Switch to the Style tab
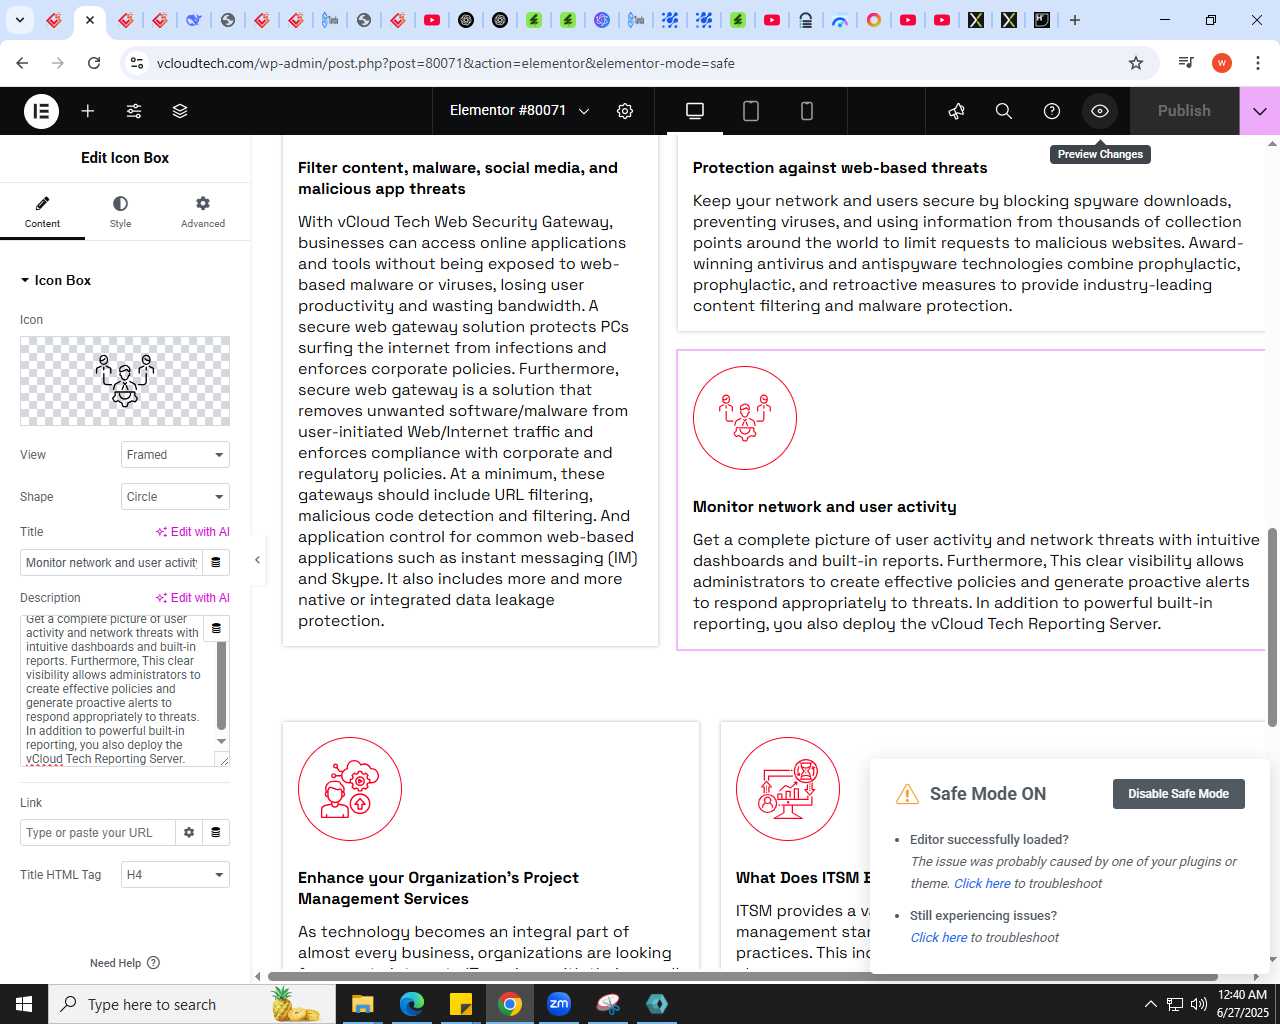1280x1024 pixels. tap(121, 211)
